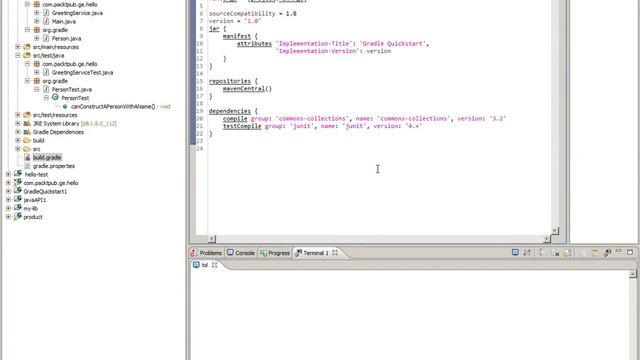Expand the JRE System Library node
Viewport: 640px width, 360px height.
pos(18,123)
